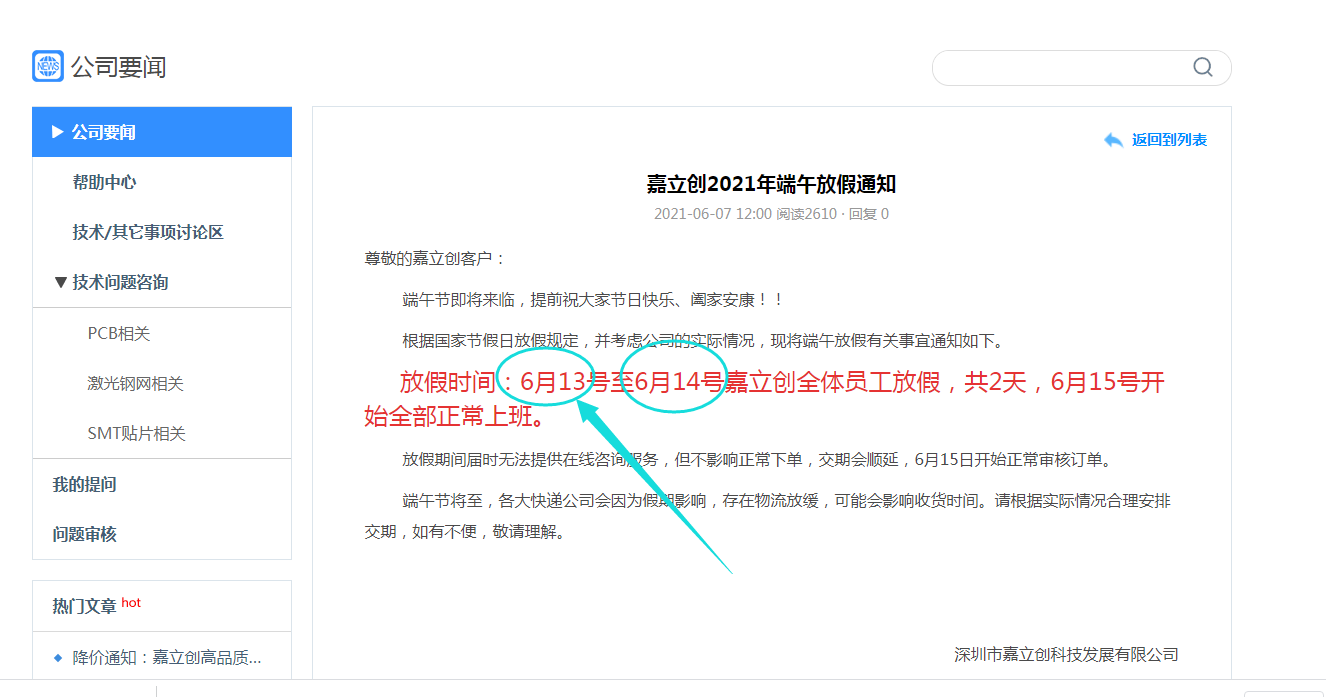Open the 公司要闻 sidebar tab
Image resolution: width=1326 pixels, height=697 pixels.
(x=162, y=132)
